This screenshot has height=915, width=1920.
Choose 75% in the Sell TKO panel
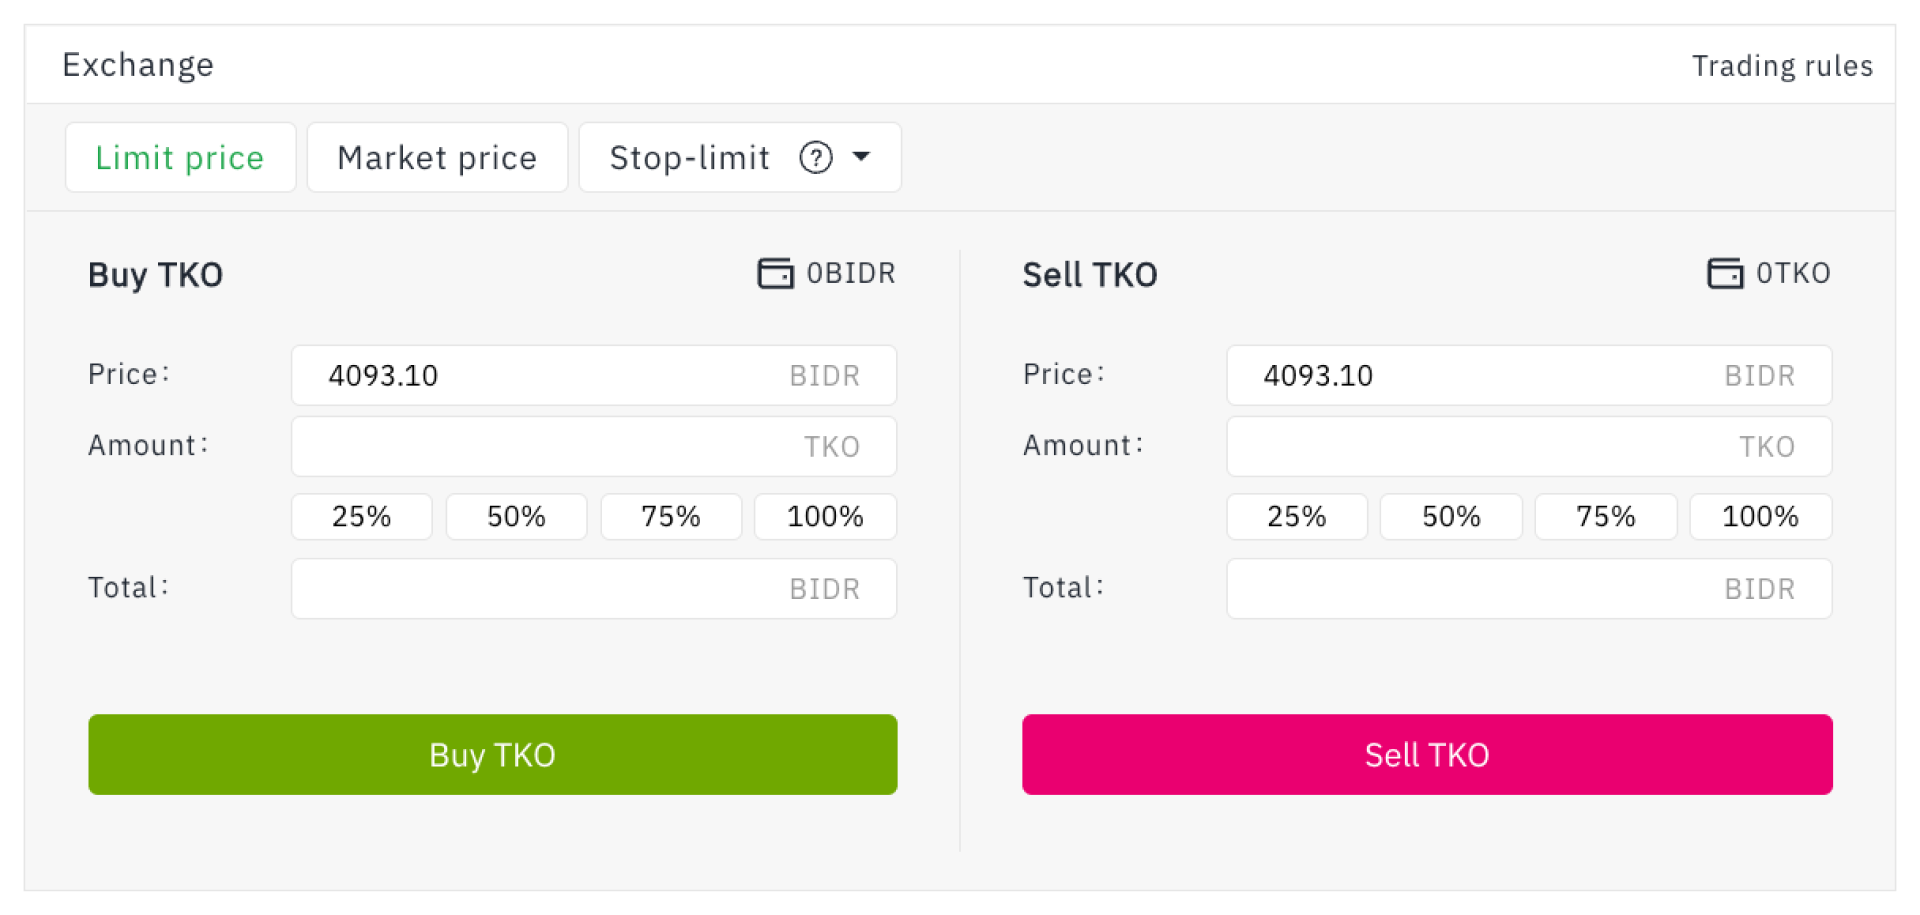point(1605,517)
